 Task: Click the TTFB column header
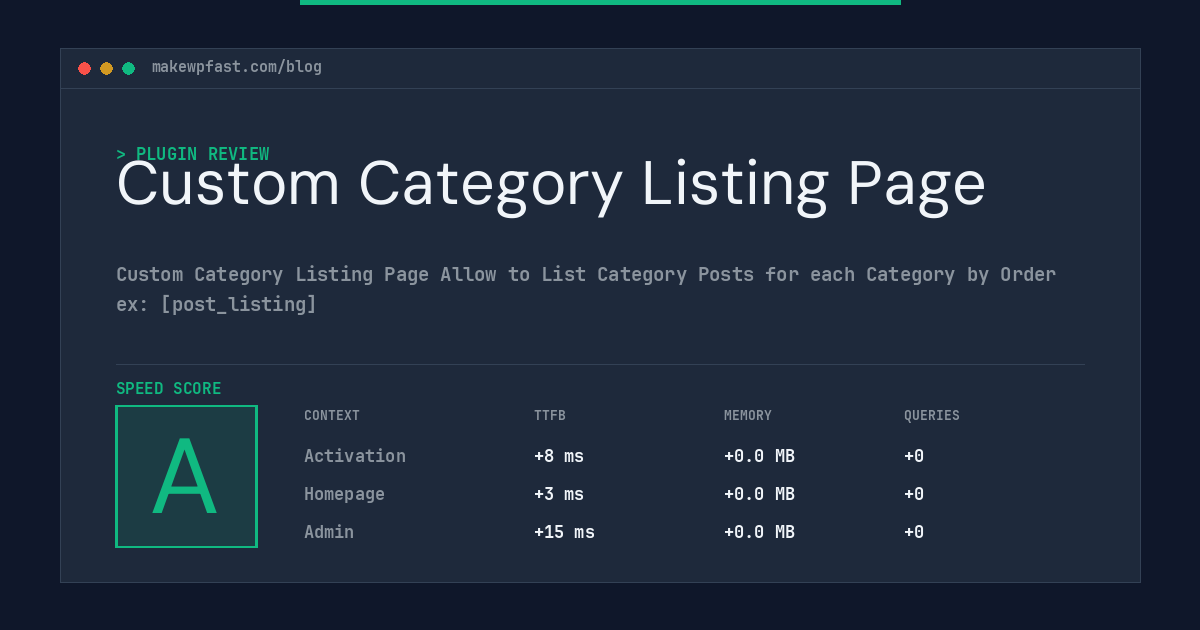550,416
